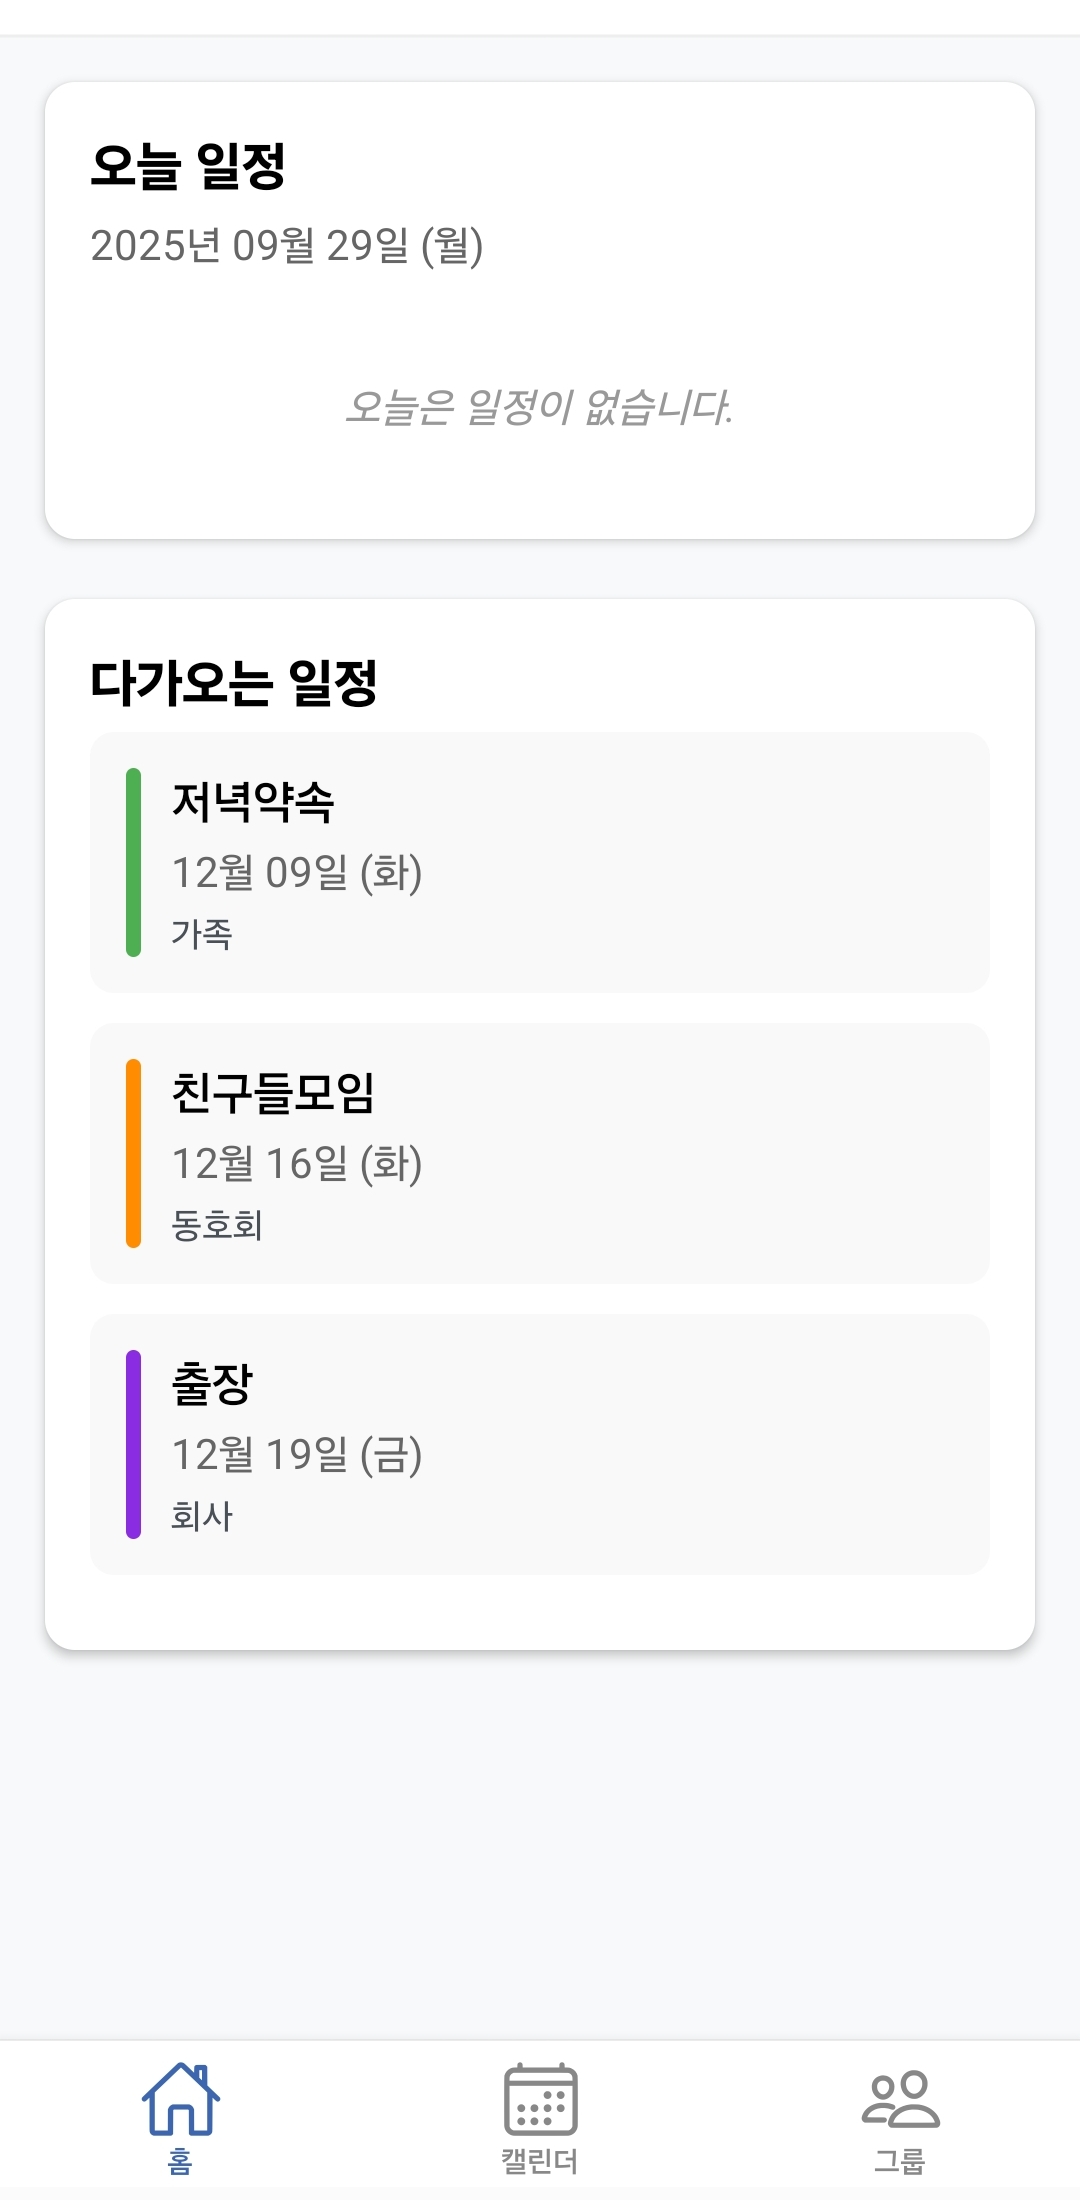The image size is (1080, 2200).
Task: Open the 친구들모임 event title
Action: click(273, 1093)
